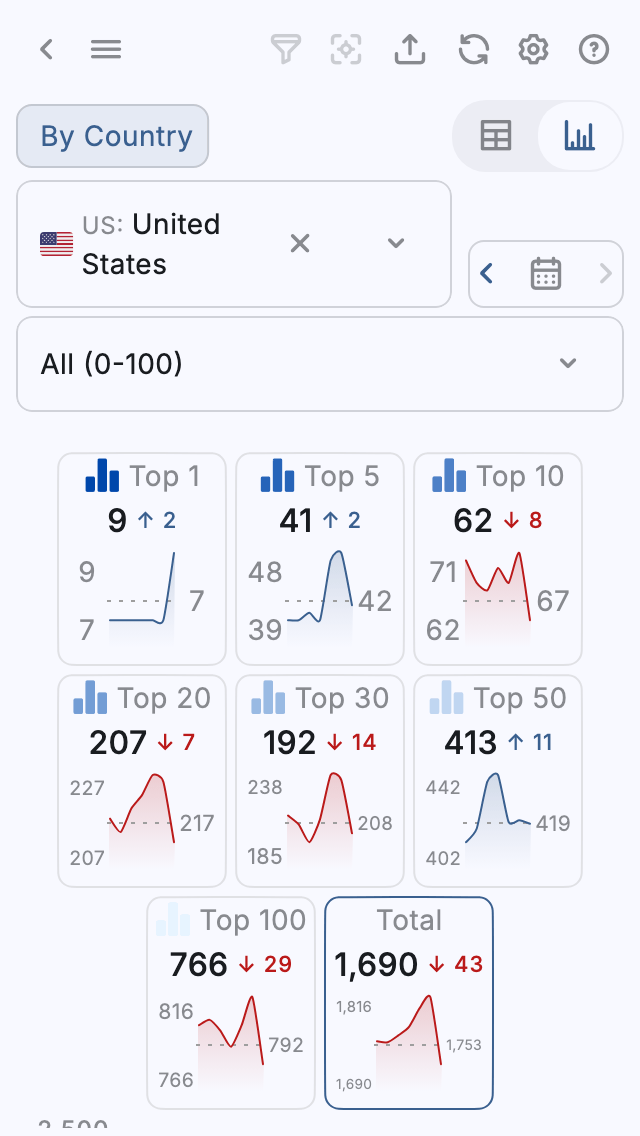Open the help question mark icon
Screen dimensions: 640x1136
point(593,49)
